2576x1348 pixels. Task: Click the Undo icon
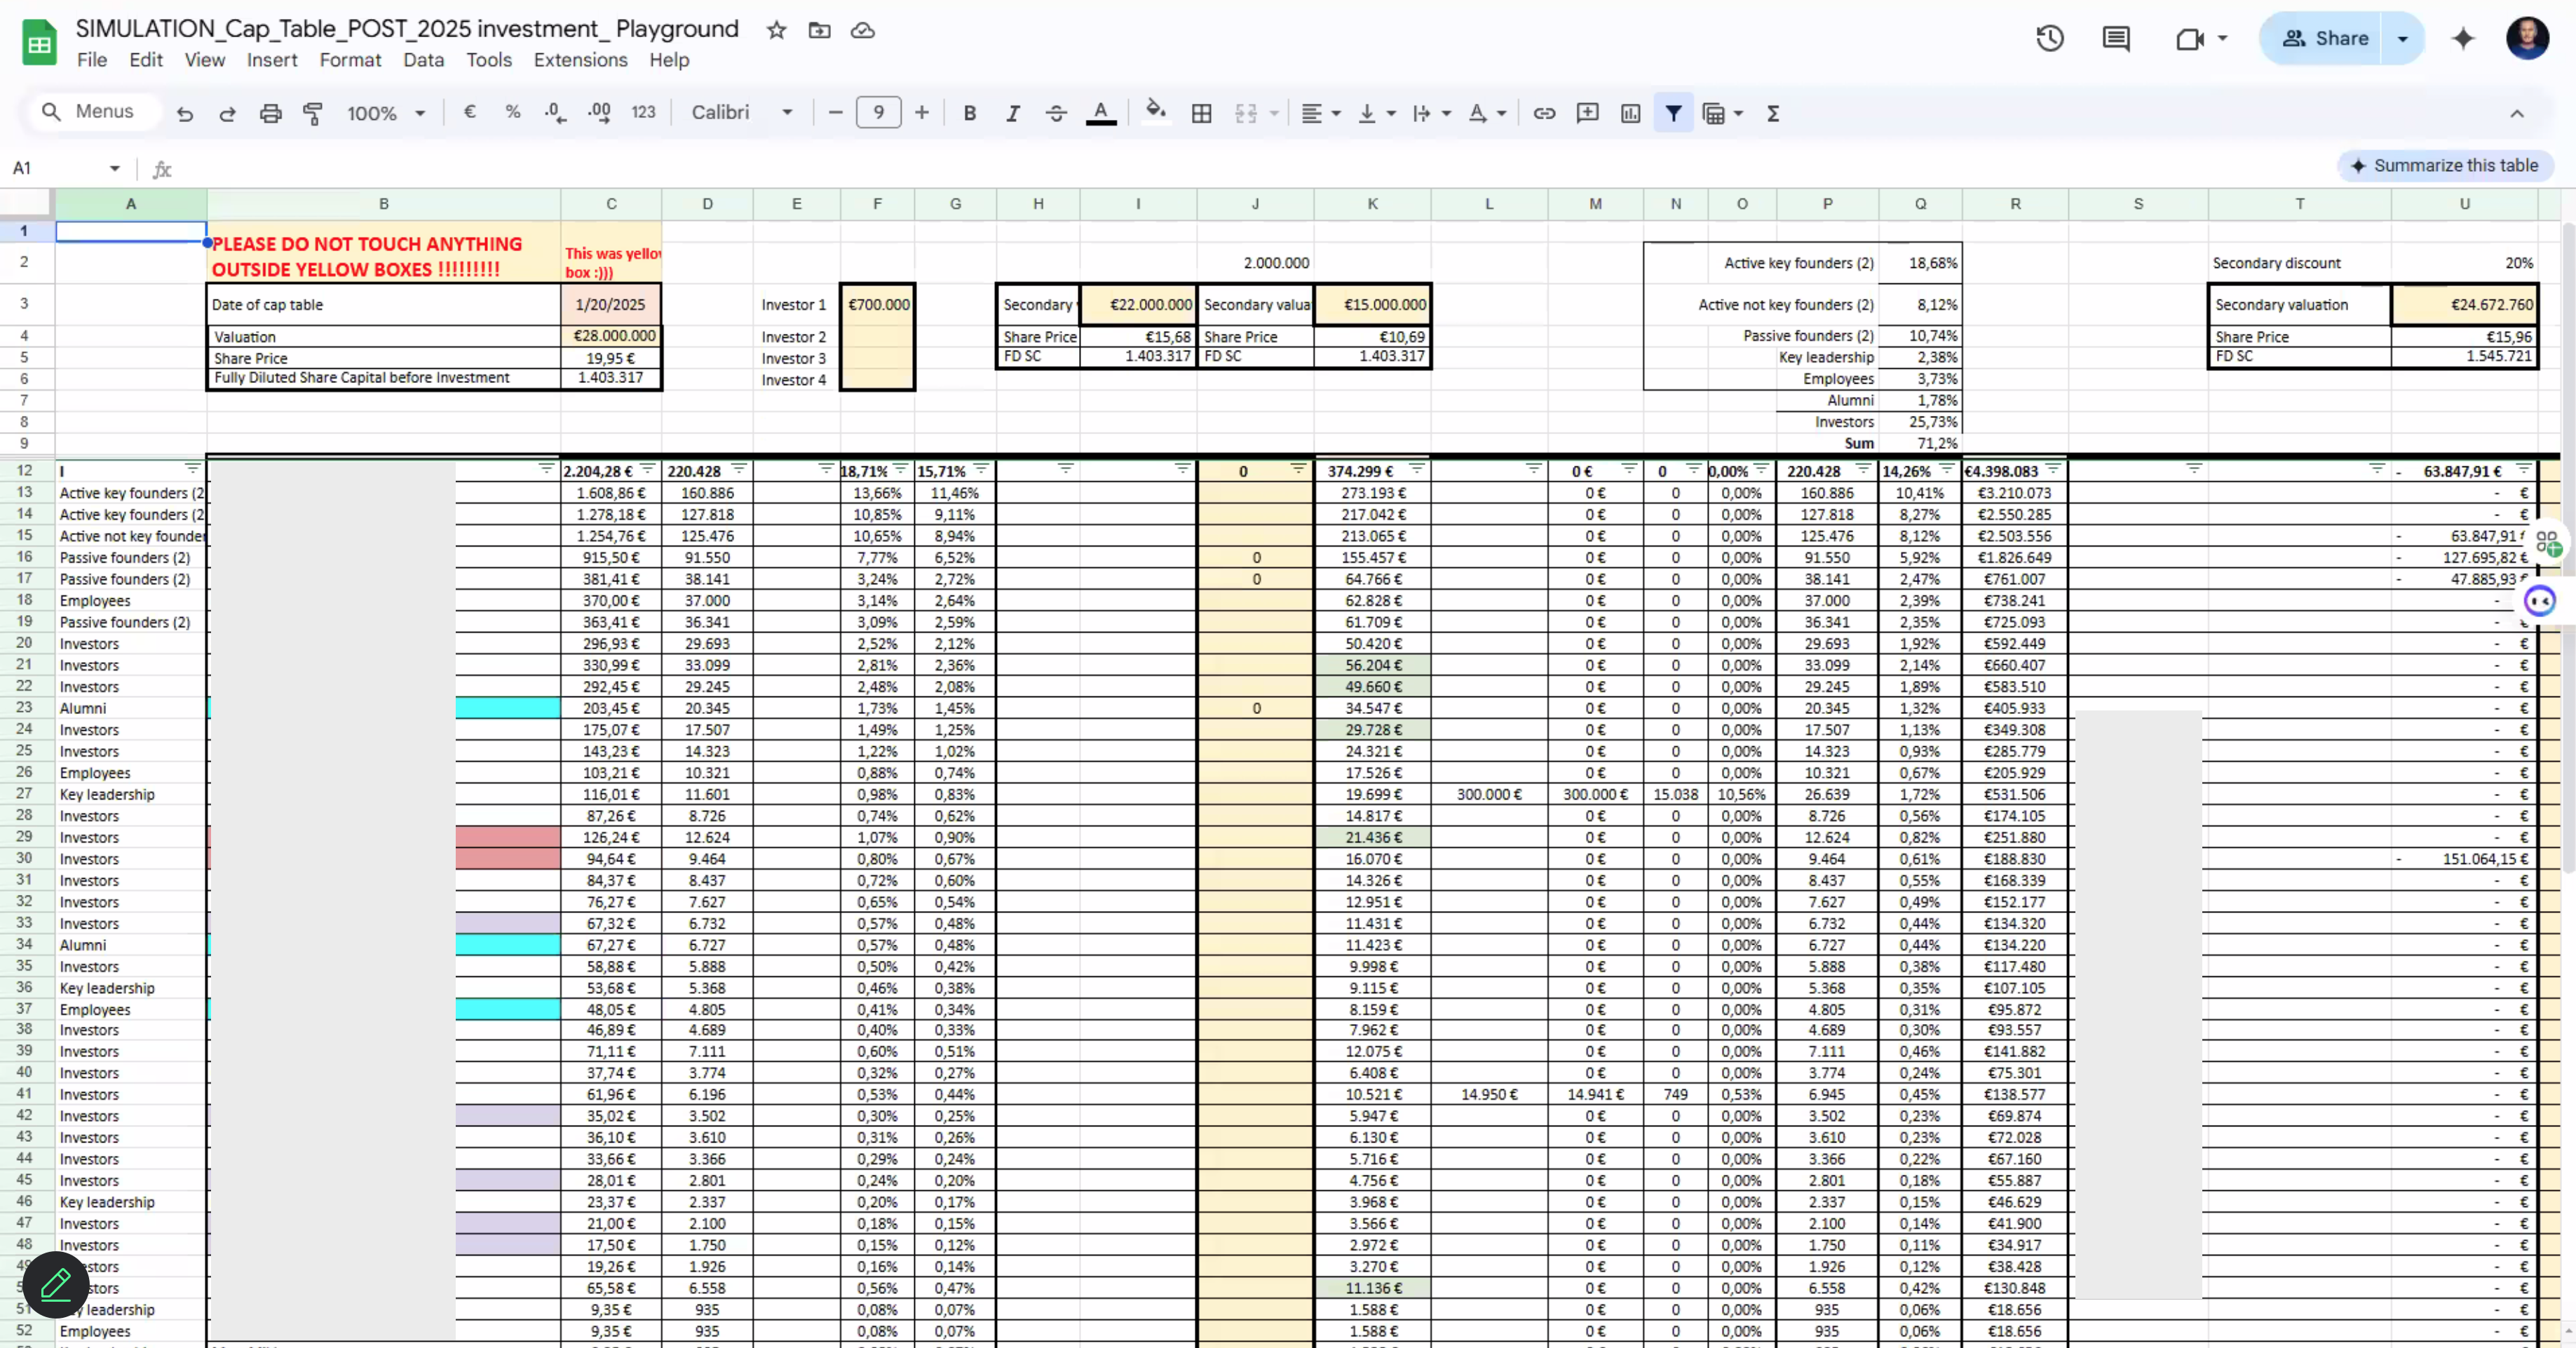pos(184,114)
